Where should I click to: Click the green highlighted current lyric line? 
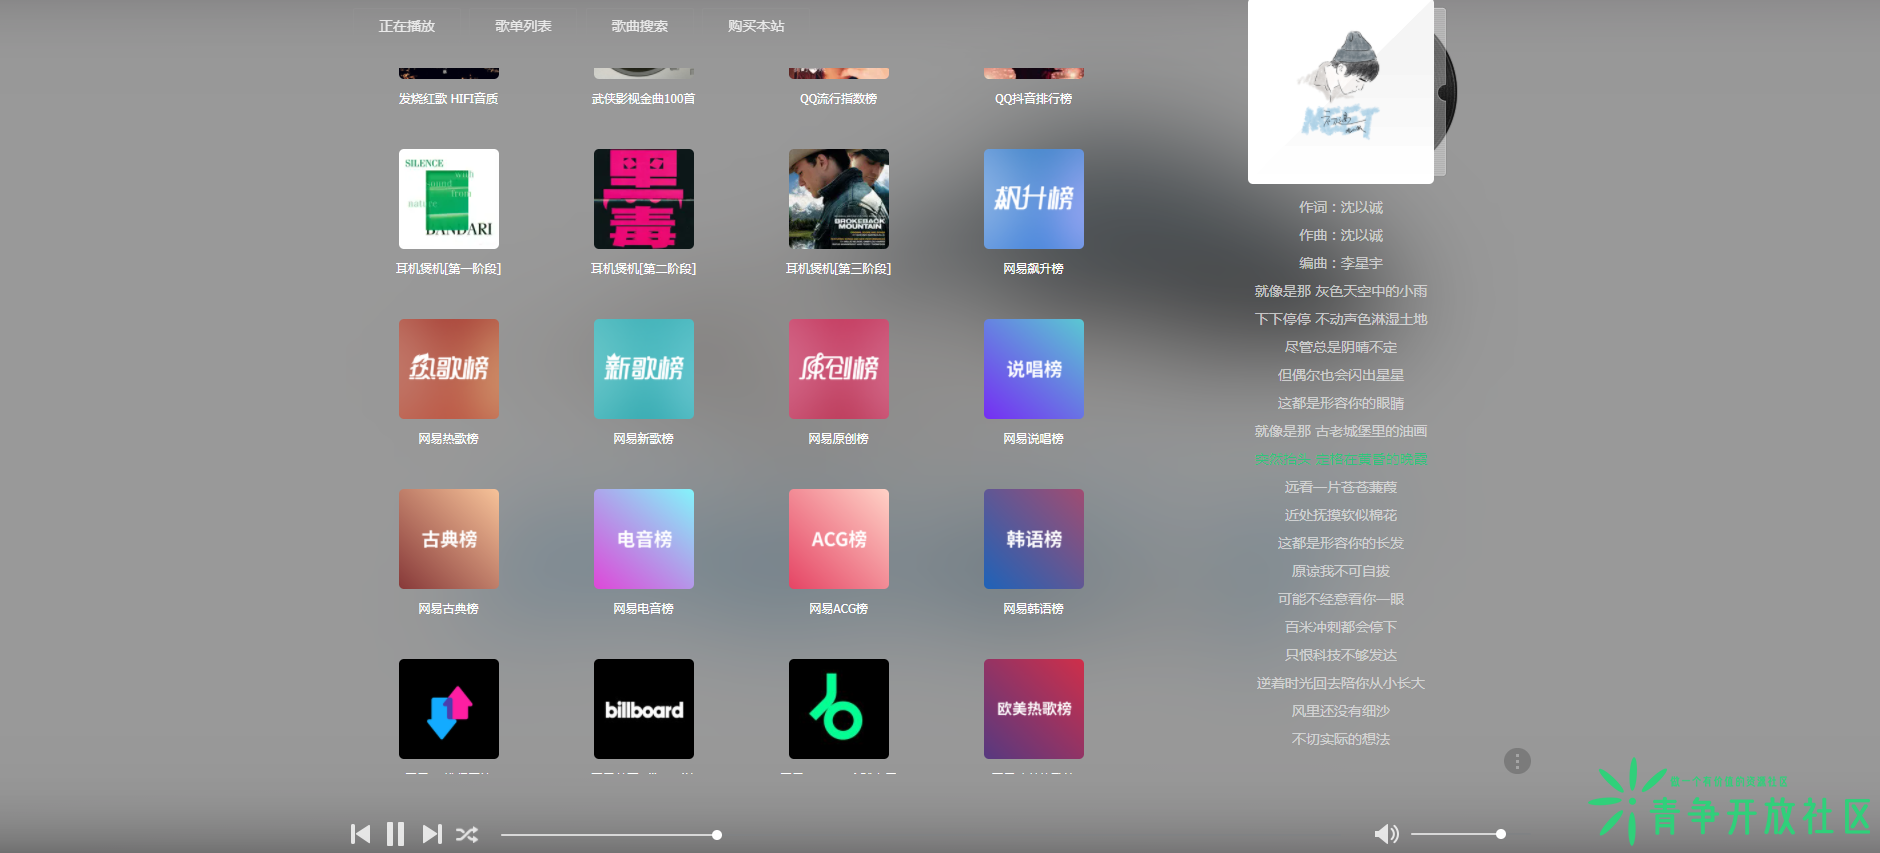point(1341,459)
